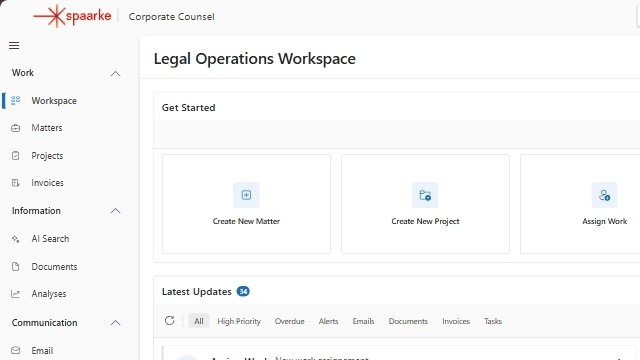
Task: Click the Latest Updates count badge
Action: [243, 291]
